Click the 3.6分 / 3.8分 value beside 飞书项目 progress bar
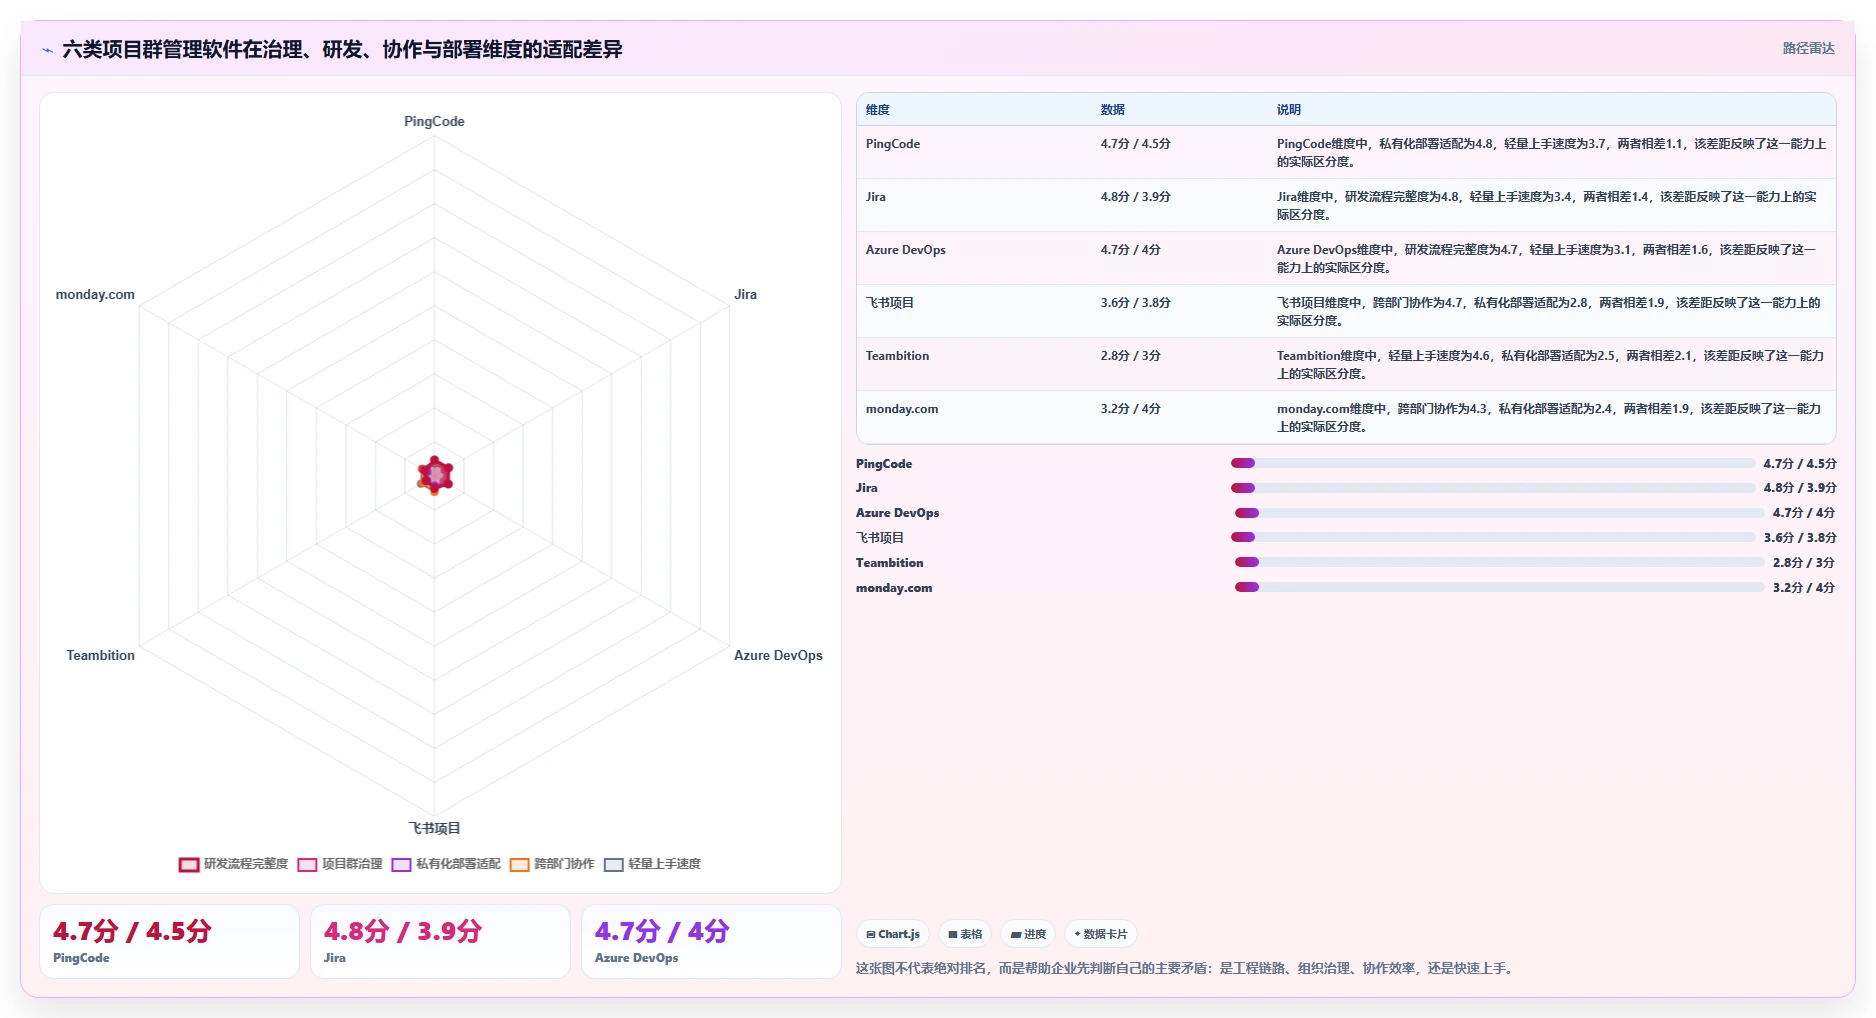The width and height of the screenshot is (1876, 1018). click(1800, 538)
